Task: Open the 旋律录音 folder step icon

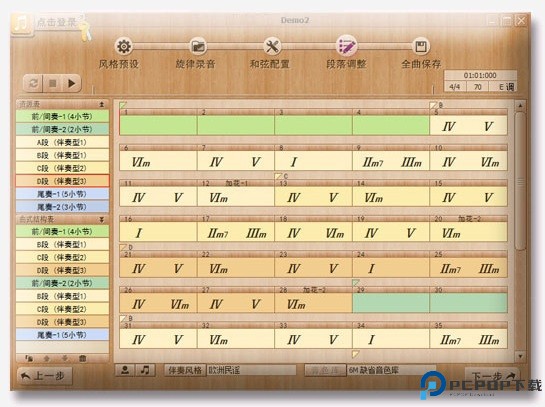Action: (x=198, y=46)
